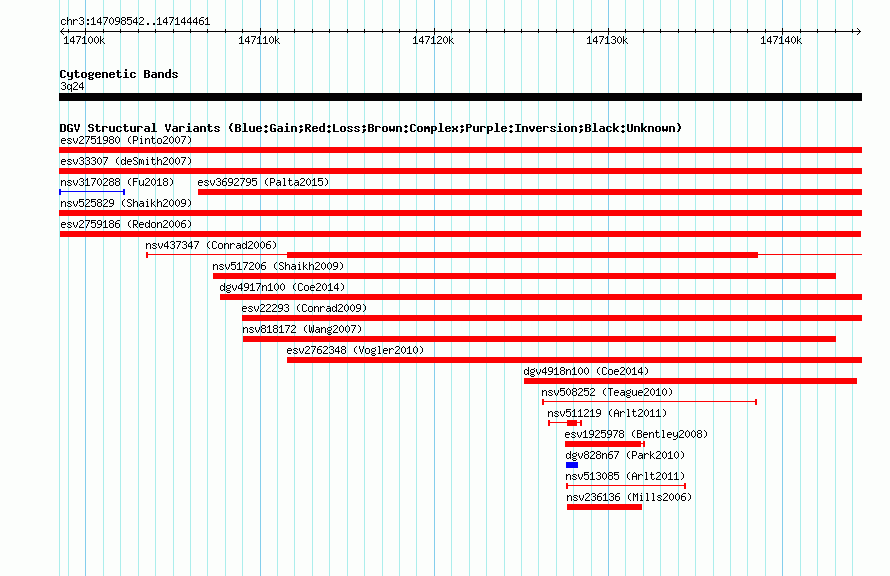This screenshot has width=890, height=576.
Task: Select the thin red nsv508252 line
Action: (x=649, y=402)
